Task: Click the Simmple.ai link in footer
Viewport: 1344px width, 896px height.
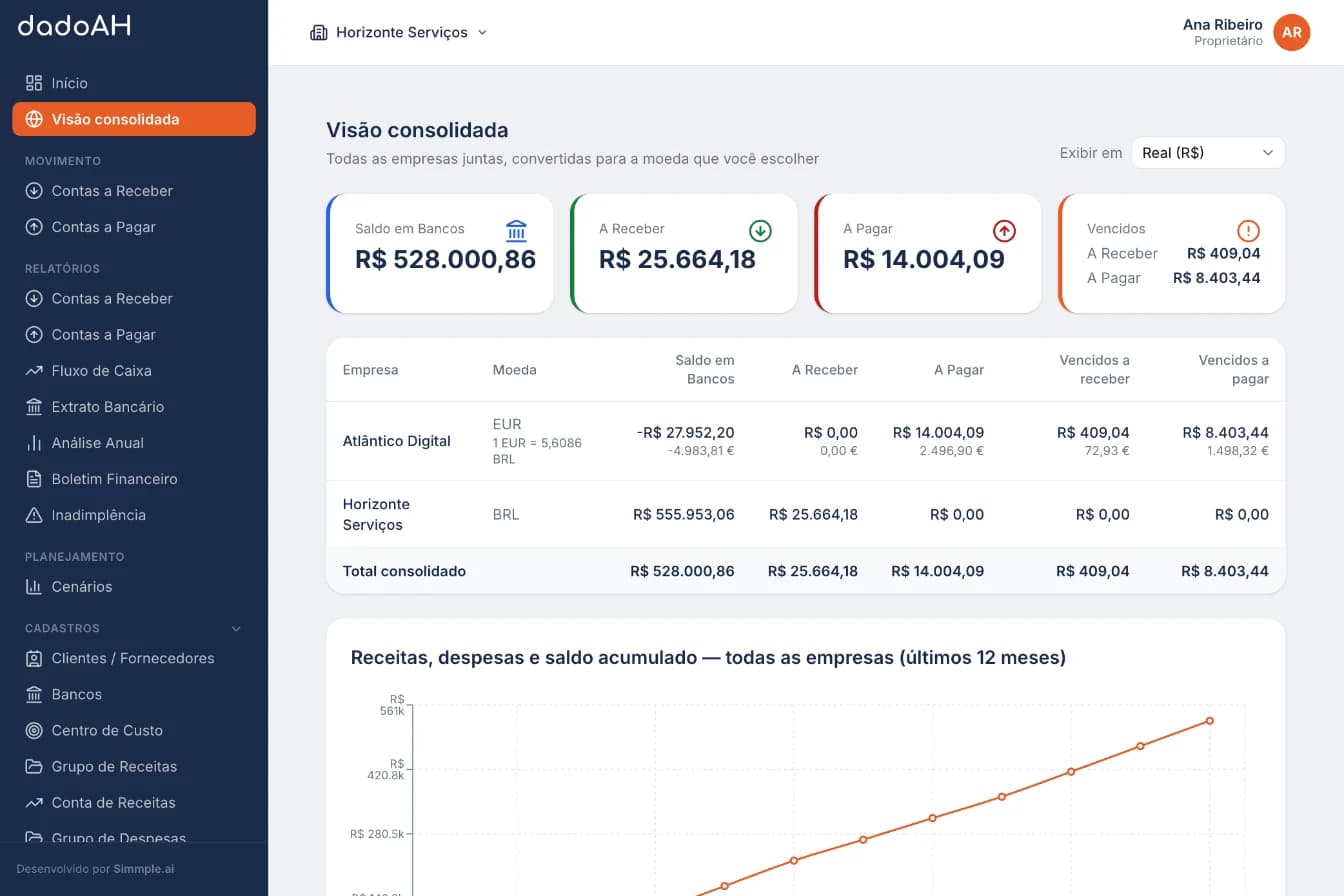Action: tap(143, 869)
